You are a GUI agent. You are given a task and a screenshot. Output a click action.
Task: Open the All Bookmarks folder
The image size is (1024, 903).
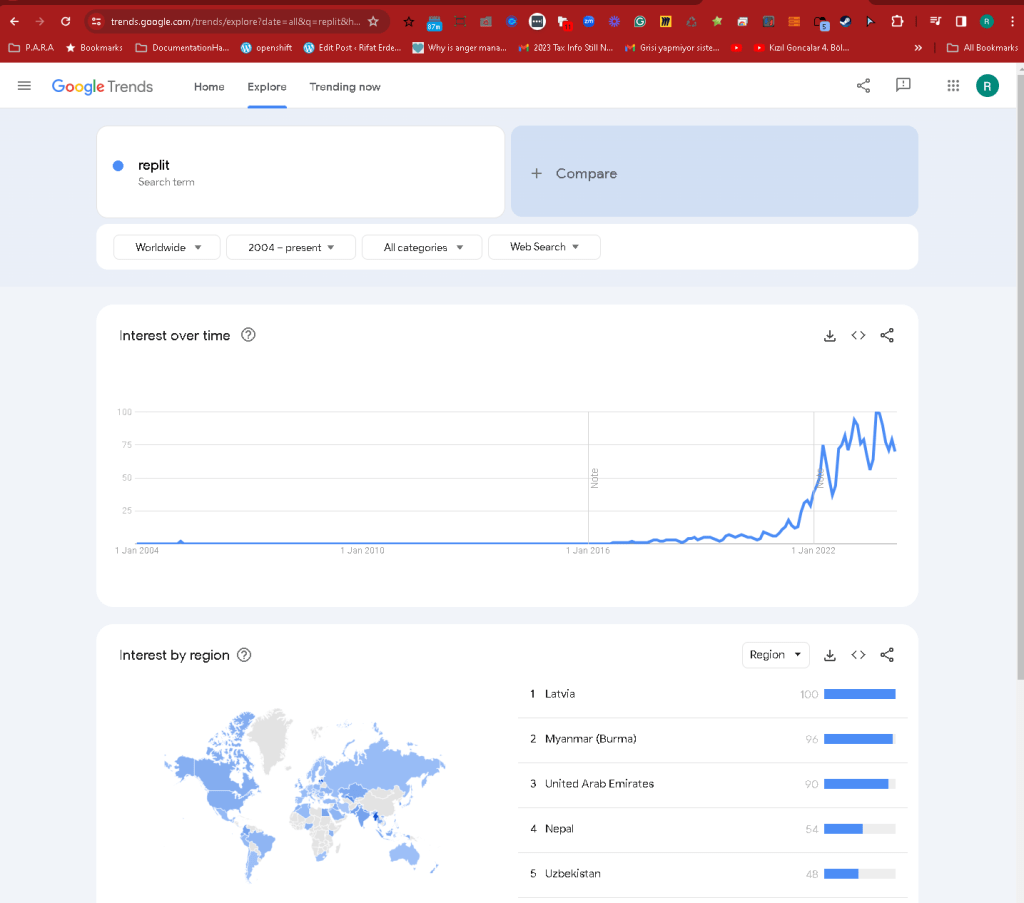tap(982, 48)
